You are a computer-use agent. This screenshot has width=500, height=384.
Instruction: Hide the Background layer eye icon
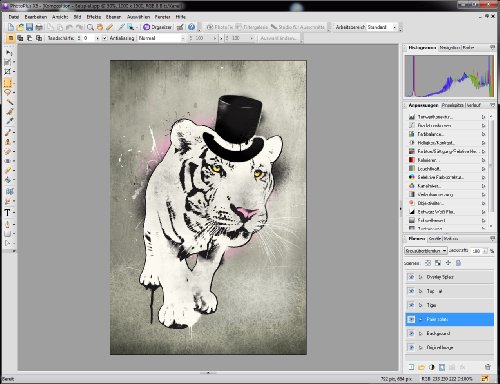[411, 333]
